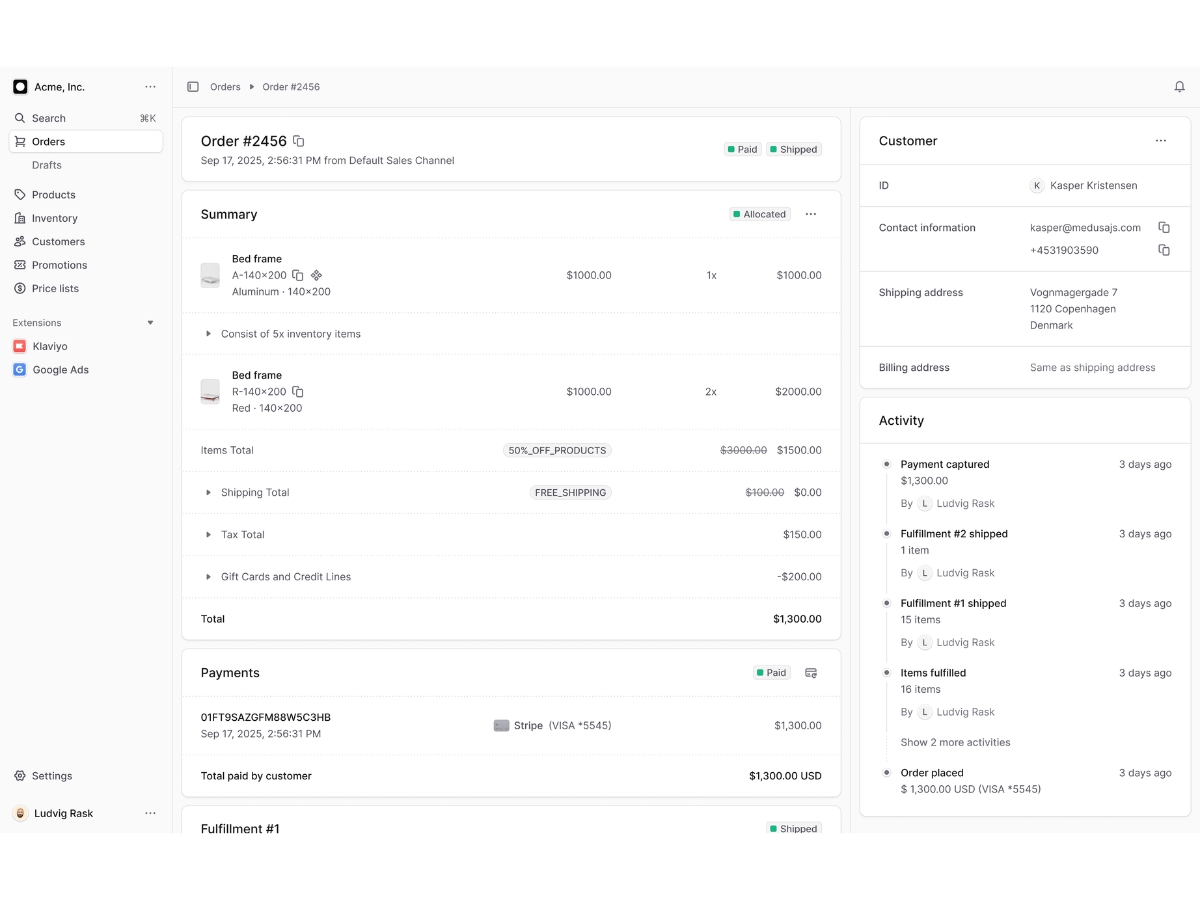Click the Acme, Inc. store logo
This screenshot has height=900, width=1200.
20,87
